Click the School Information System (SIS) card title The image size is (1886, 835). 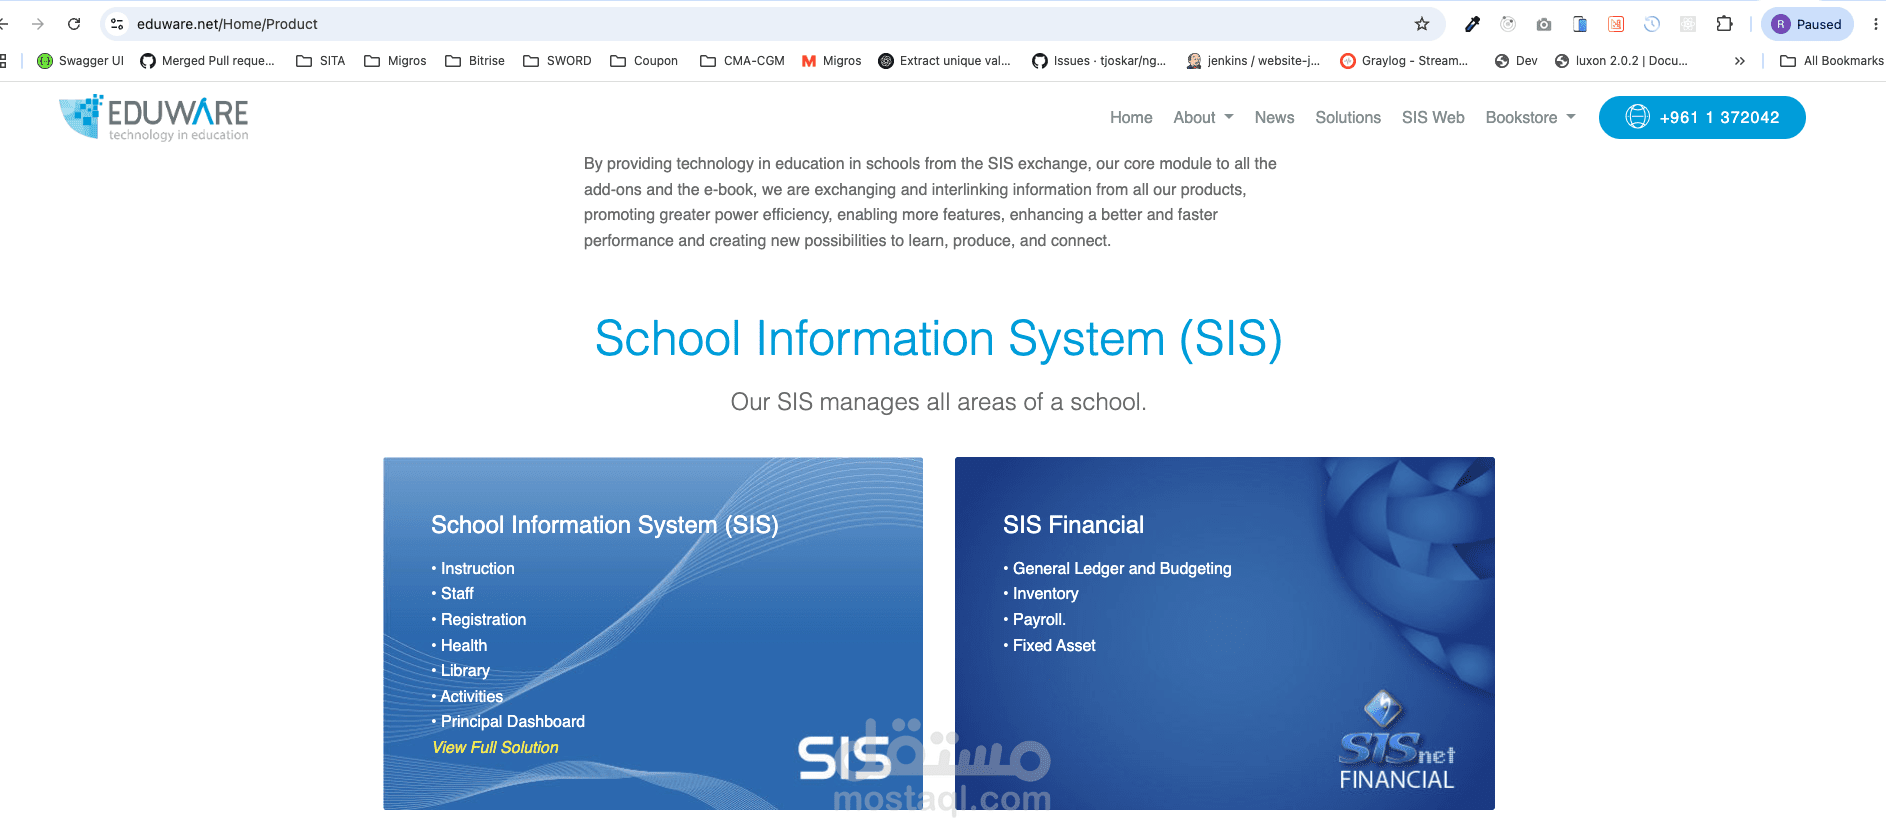[604, 525]
